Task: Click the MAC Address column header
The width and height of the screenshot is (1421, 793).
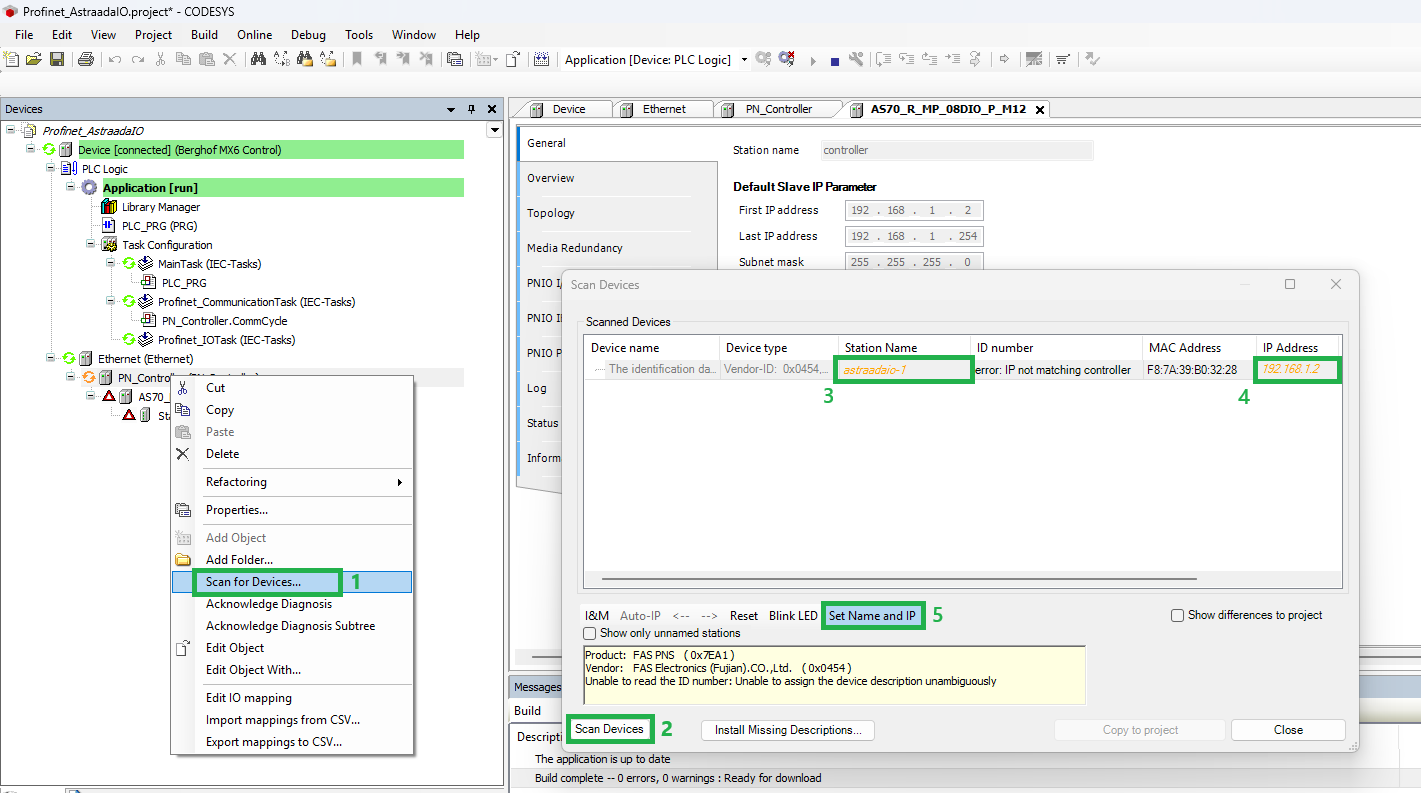Action: [1199, 348]
